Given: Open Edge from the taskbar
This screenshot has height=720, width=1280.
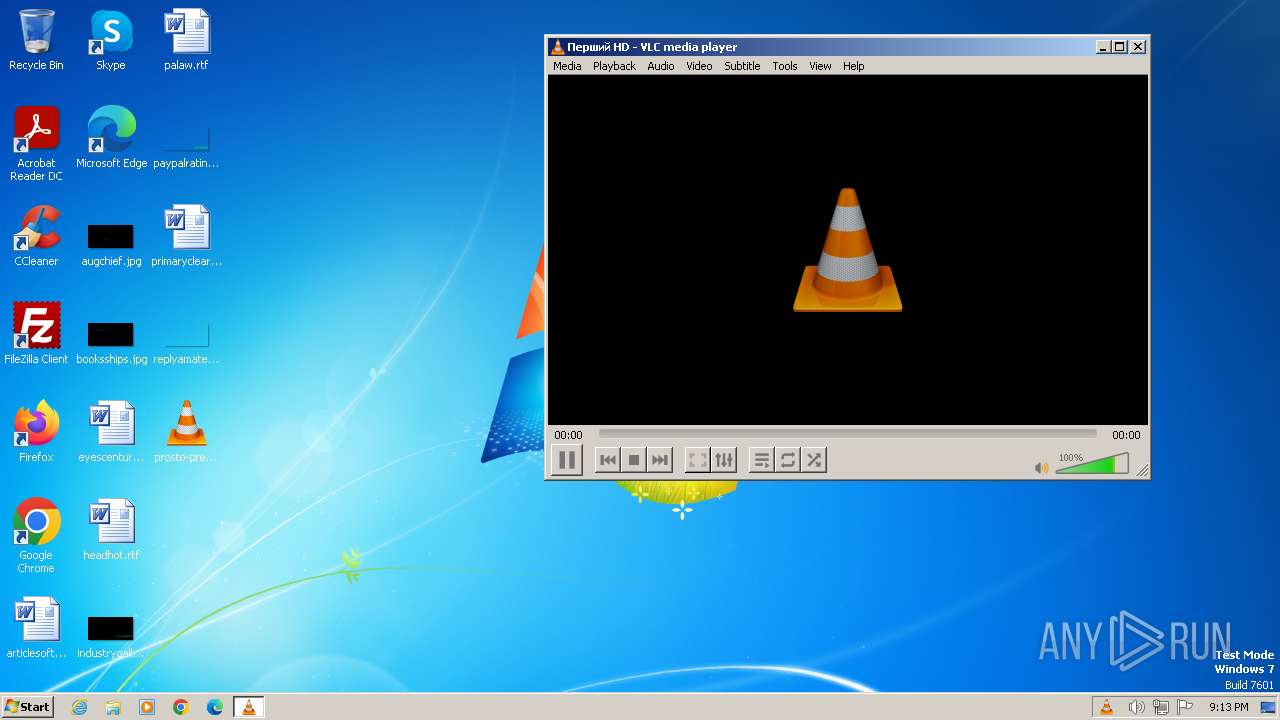Looking at the screenshot, I should [215, 707].
